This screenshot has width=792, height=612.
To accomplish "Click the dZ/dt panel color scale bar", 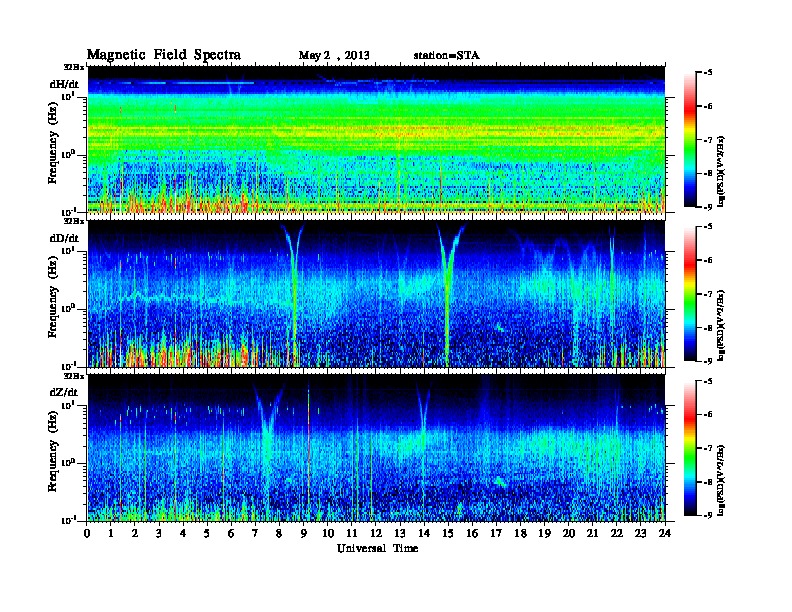I will tap(690, 448).
